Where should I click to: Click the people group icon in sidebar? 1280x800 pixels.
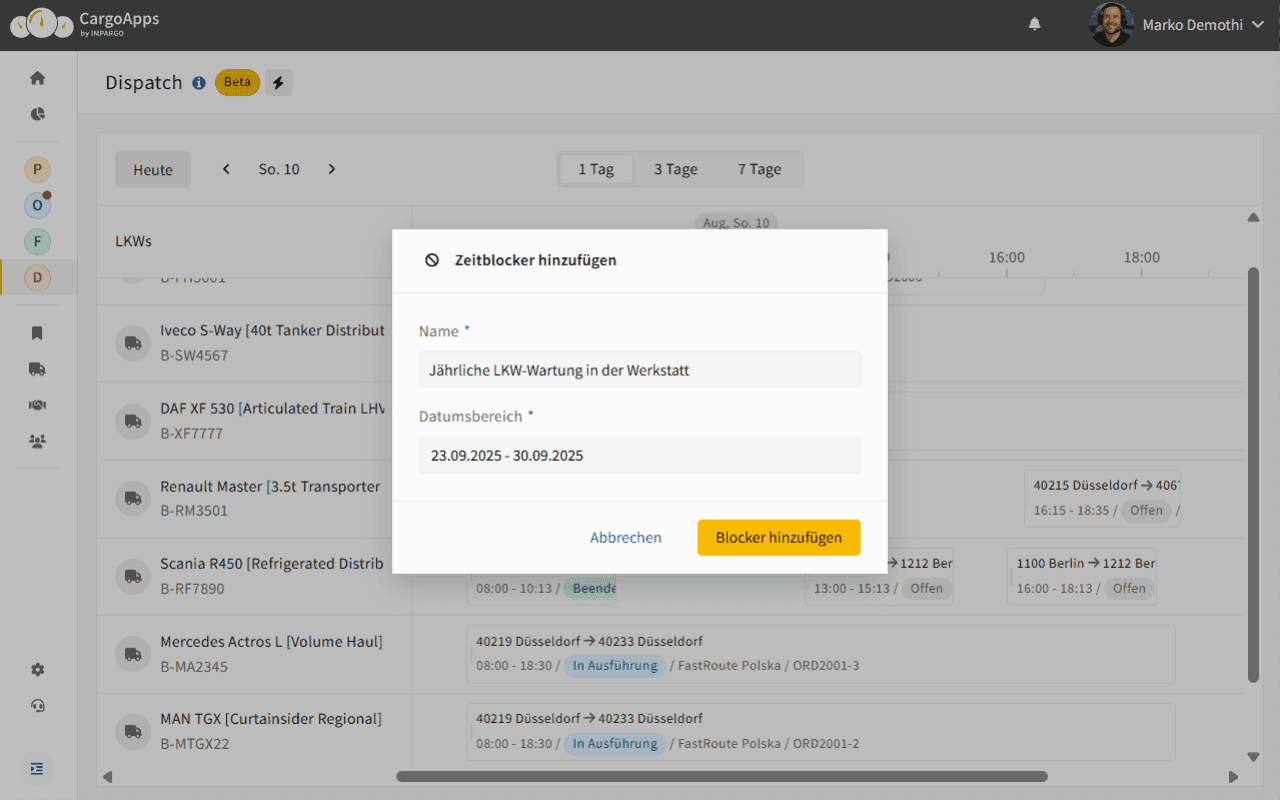click(38, 441)
